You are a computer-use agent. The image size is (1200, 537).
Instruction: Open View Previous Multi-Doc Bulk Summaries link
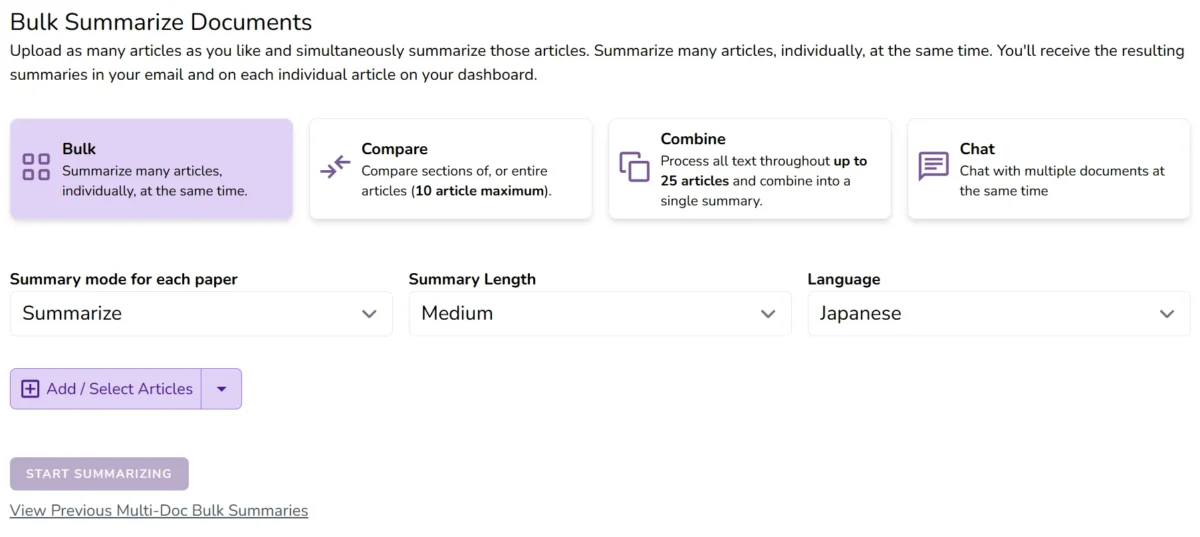pyautogui.click(x=159, y=510)
